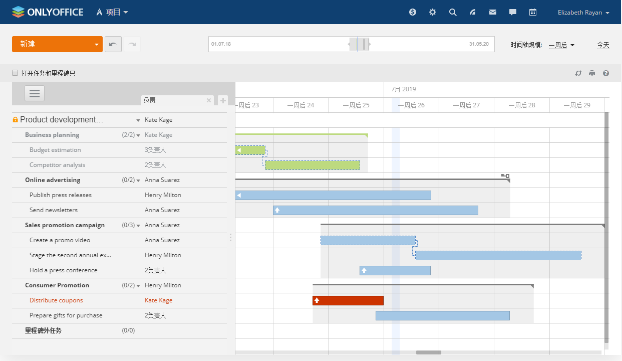
Task: Collapse the Product development project arrow
Action: click(138, 120)
